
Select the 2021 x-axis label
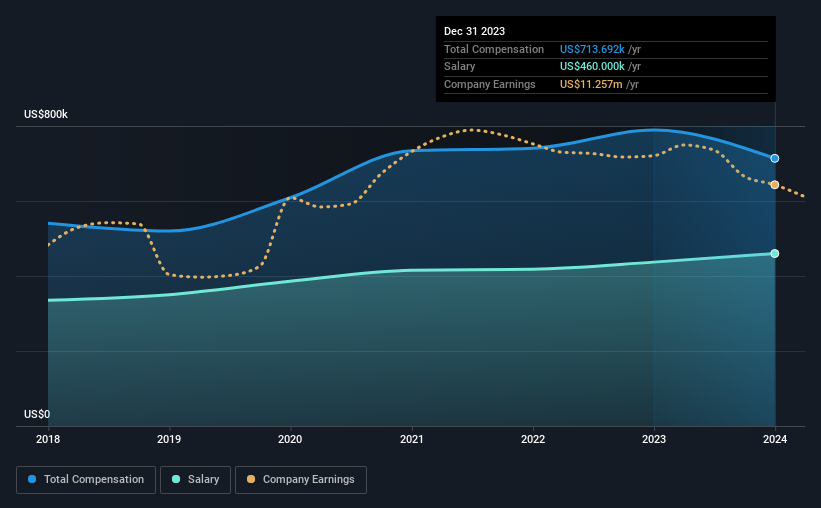tap(412, 439)
